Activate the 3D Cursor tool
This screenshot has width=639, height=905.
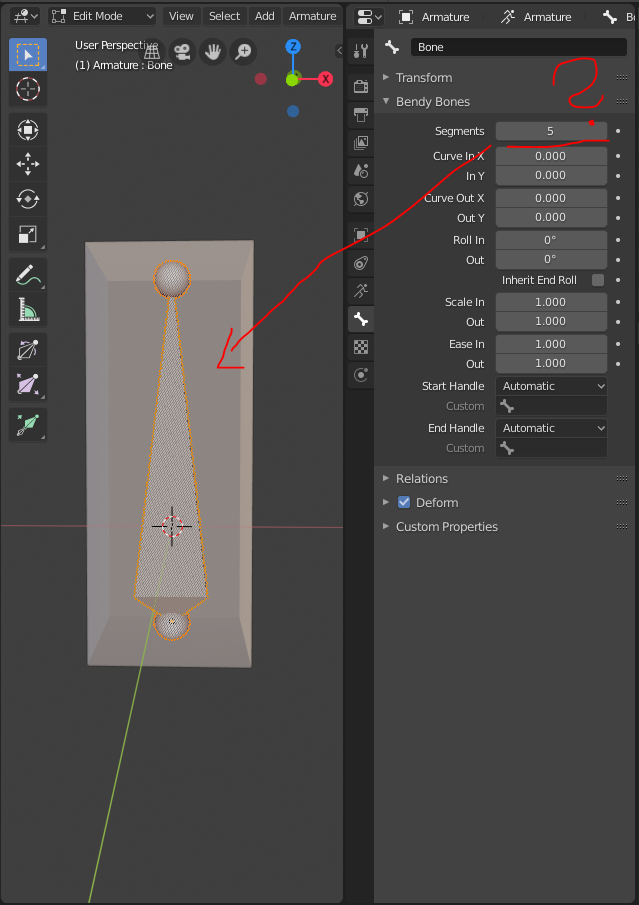[x=28, y=89]
